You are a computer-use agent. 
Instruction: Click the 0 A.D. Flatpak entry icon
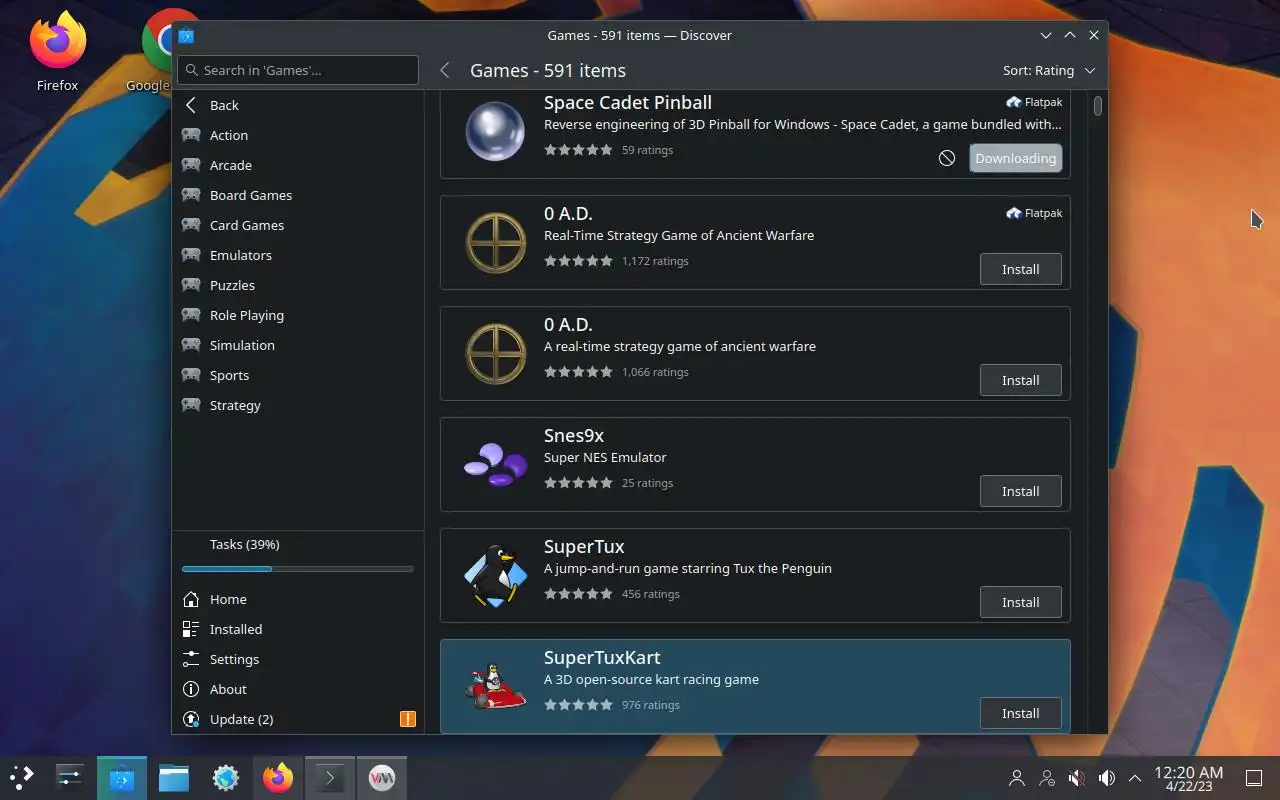(x=495, y=242)
